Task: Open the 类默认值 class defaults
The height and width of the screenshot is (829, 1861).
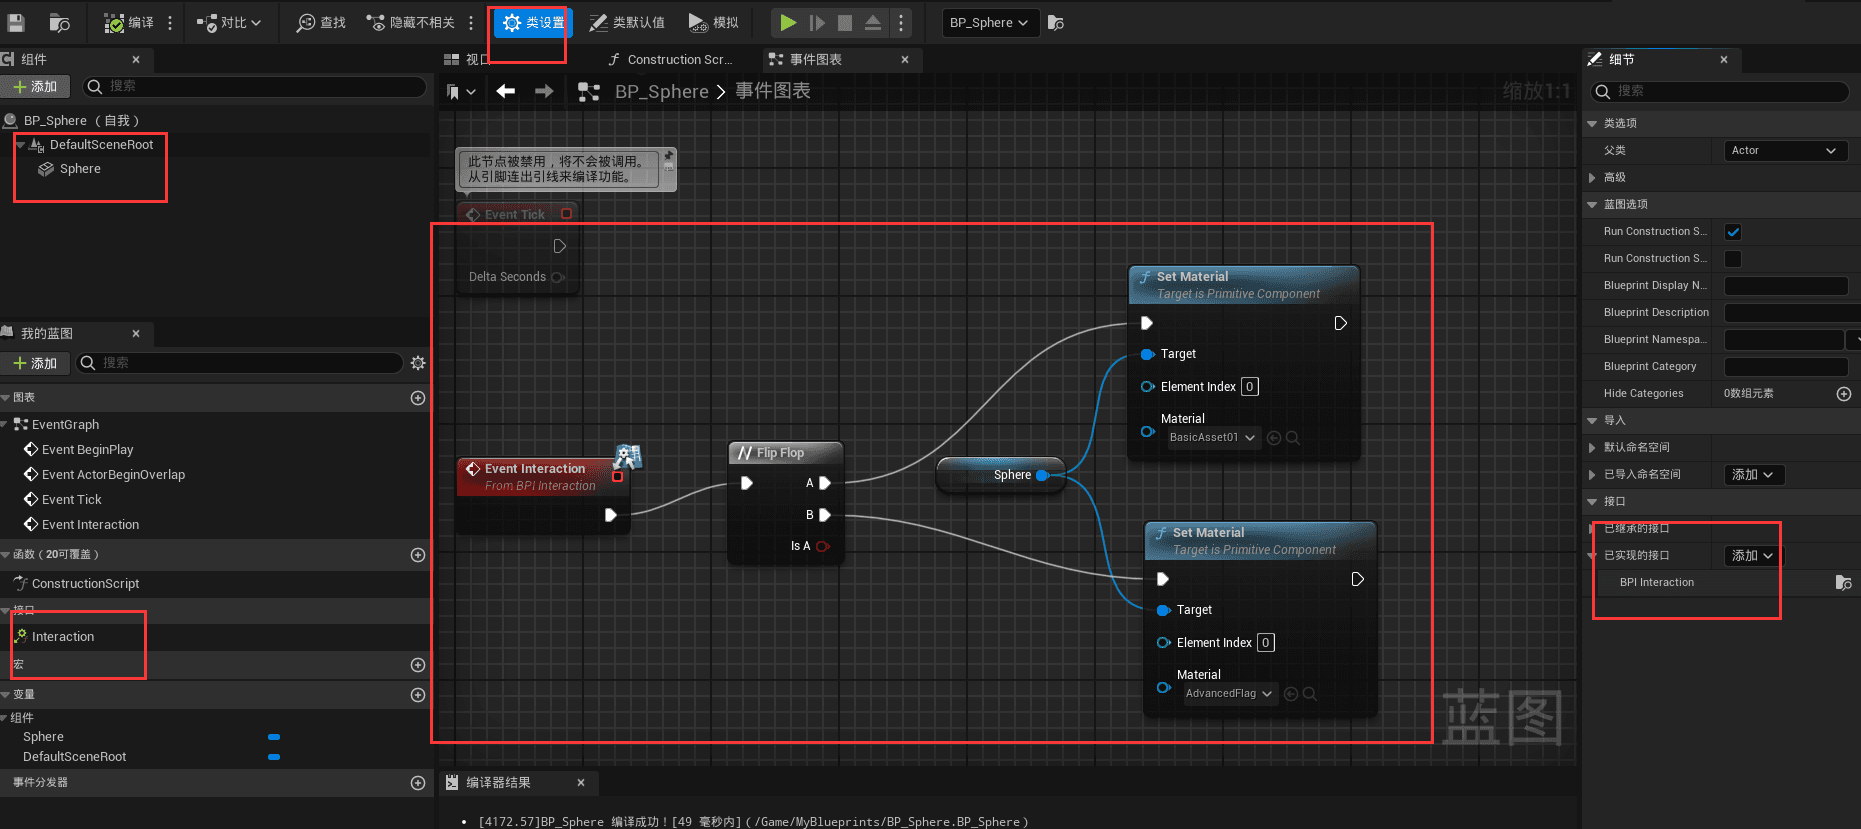Action: [626, 22]
